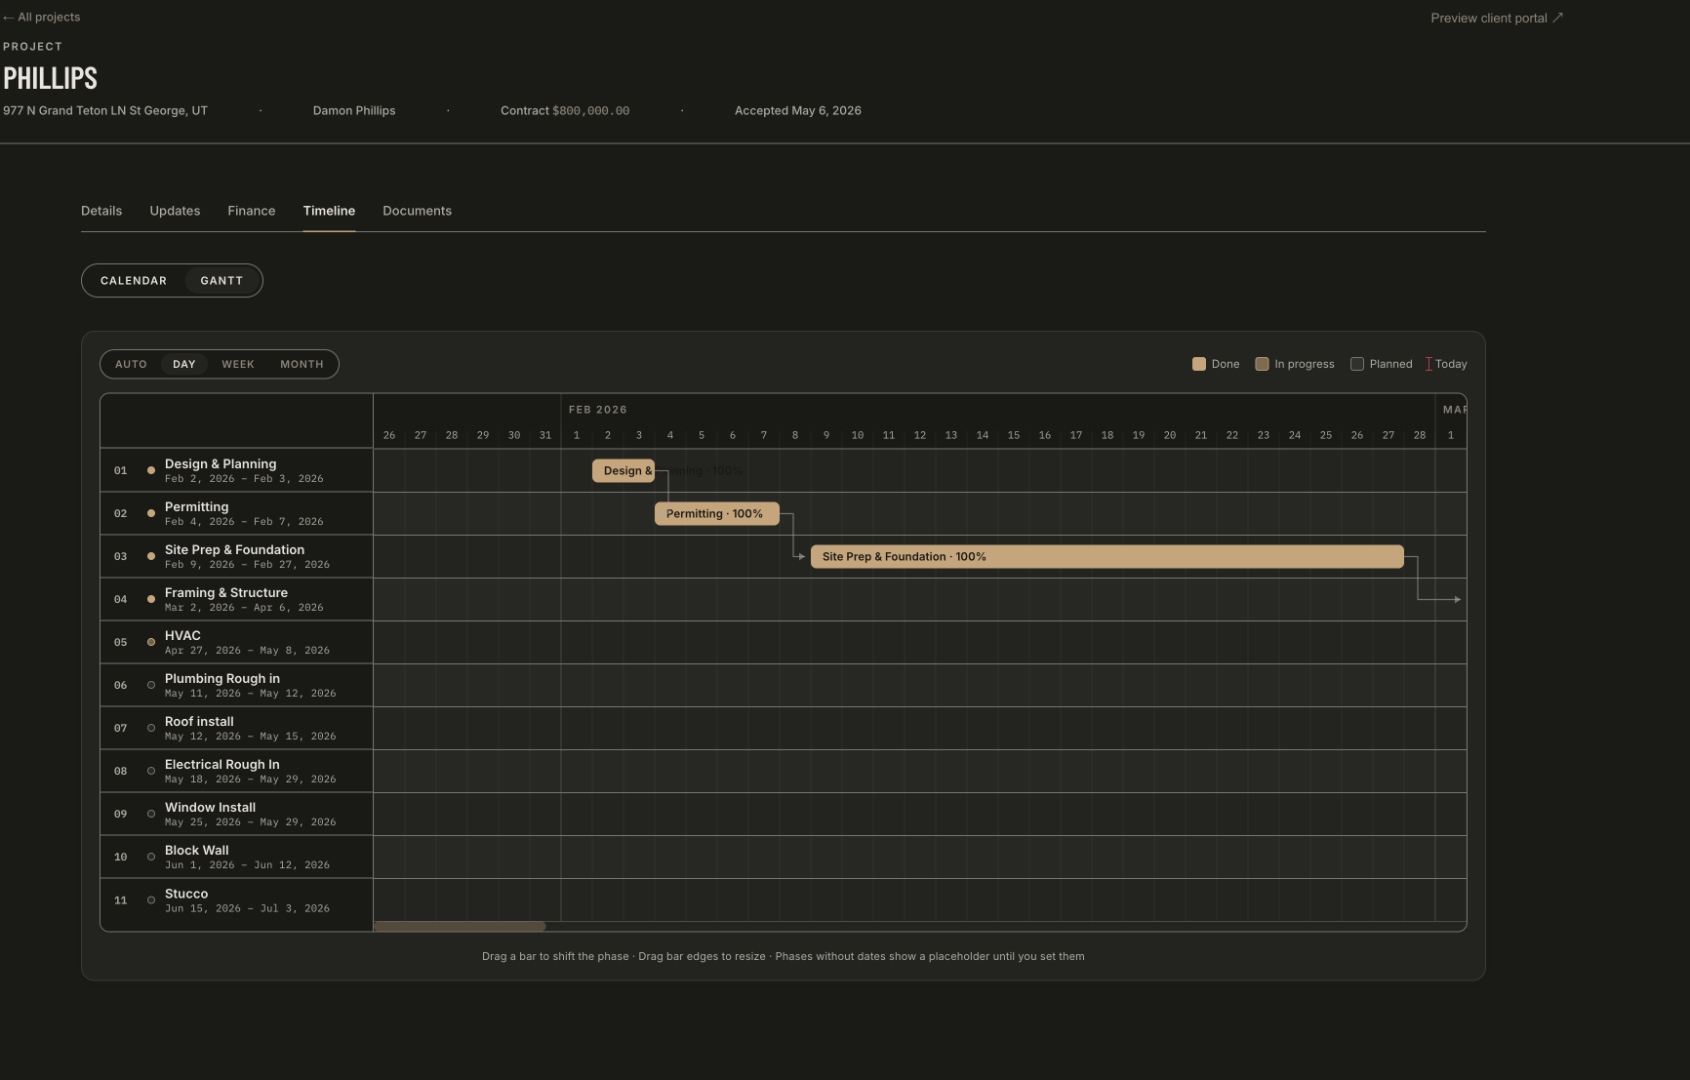Open the Updates tab

(175, 211)
